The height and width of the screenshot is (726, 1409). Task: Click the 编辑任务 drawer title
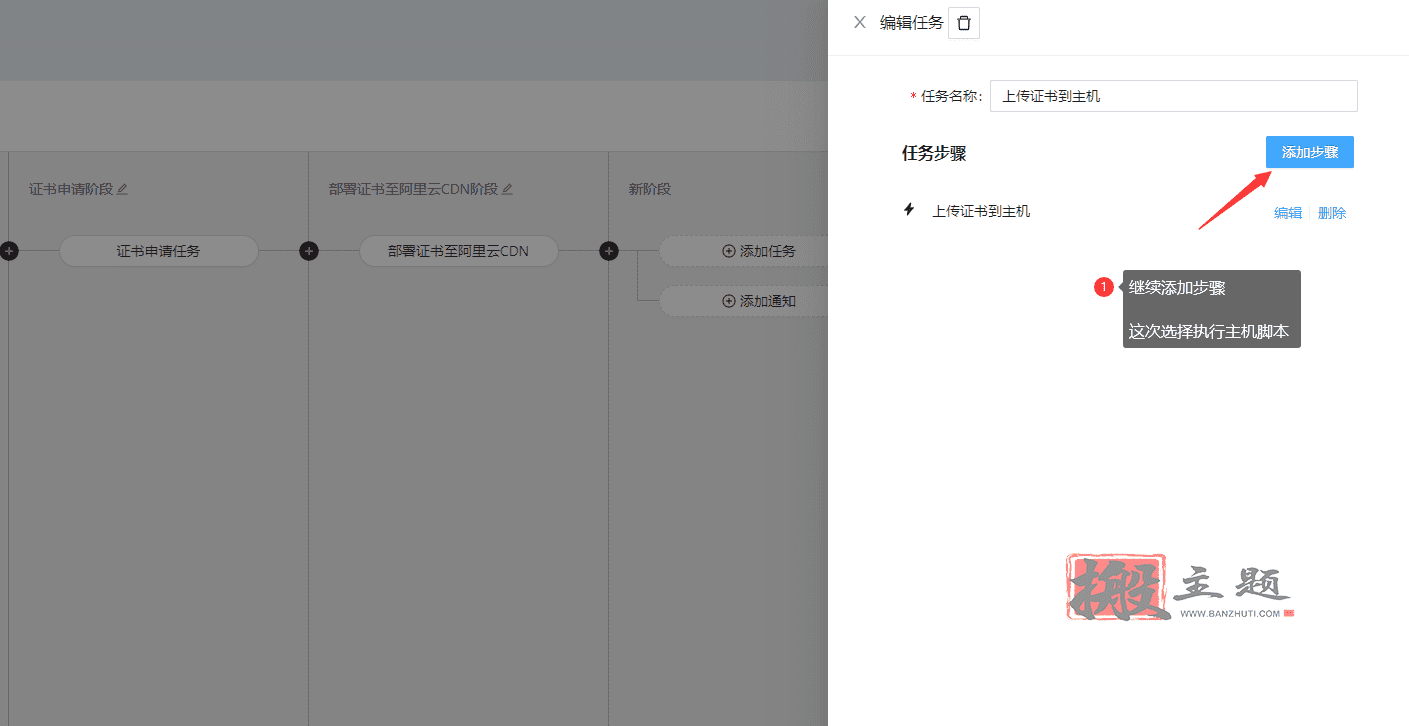(x=911, y=22)
